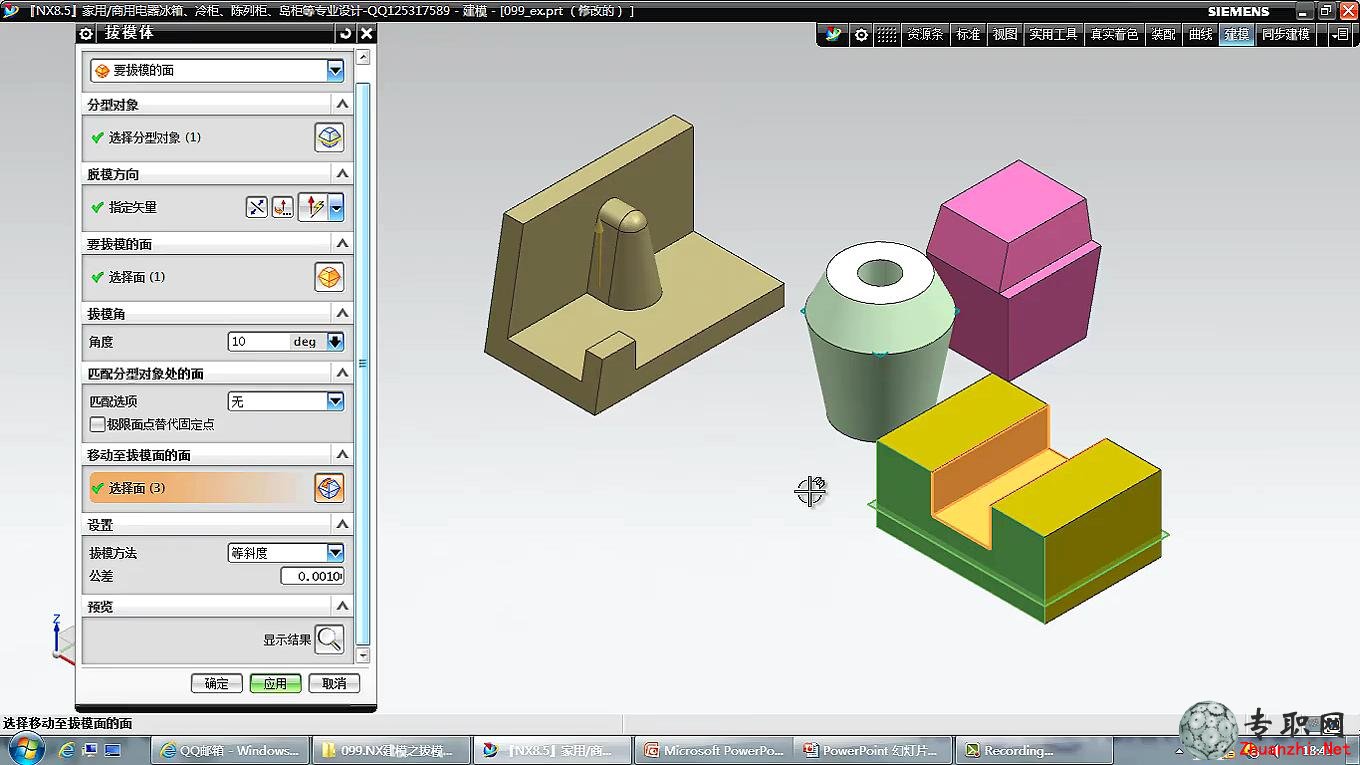Collapse the 脱模方向 section

point(342,174)
